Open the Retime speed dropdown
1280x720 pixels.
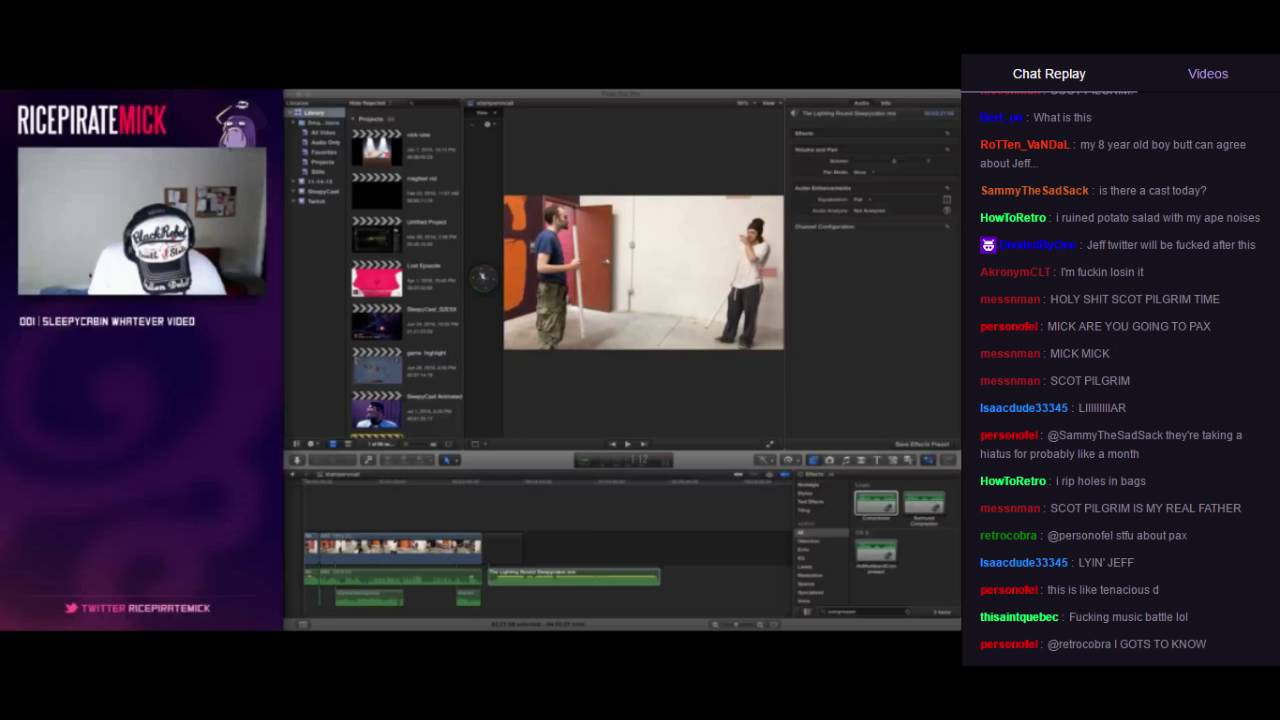click(789, 460)
